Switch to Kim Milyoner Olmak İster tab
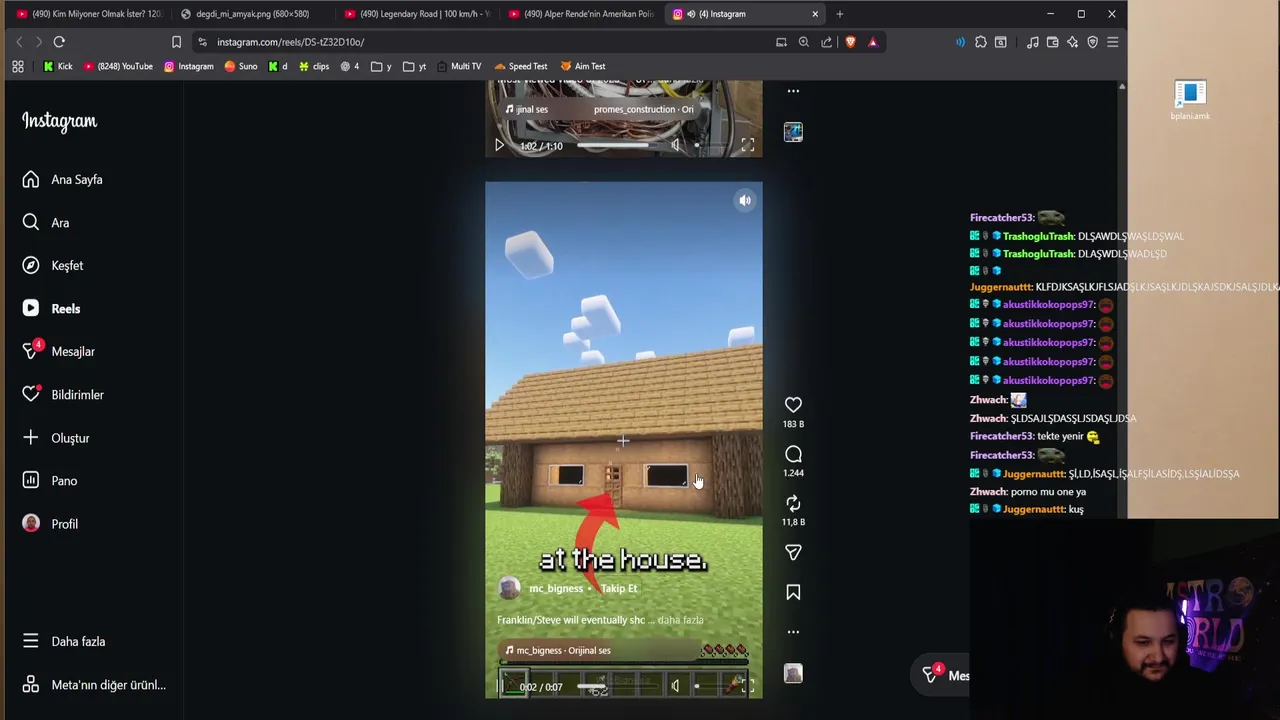 point(88,14)
